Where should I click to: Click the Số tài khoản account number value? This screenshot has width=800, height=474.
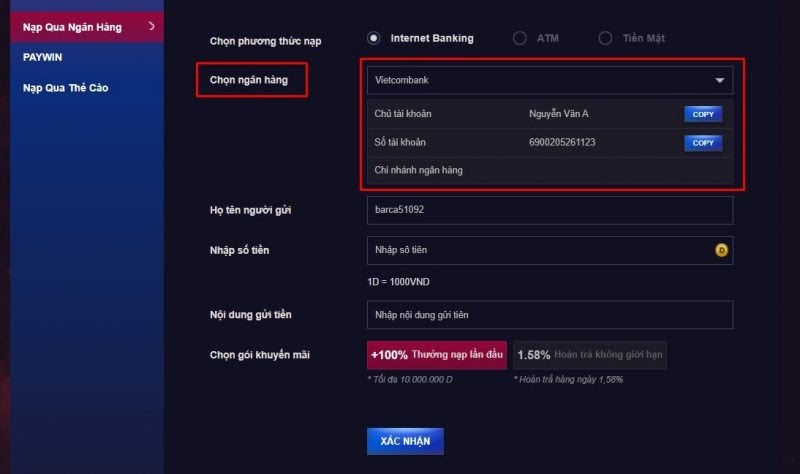(562, 143)
